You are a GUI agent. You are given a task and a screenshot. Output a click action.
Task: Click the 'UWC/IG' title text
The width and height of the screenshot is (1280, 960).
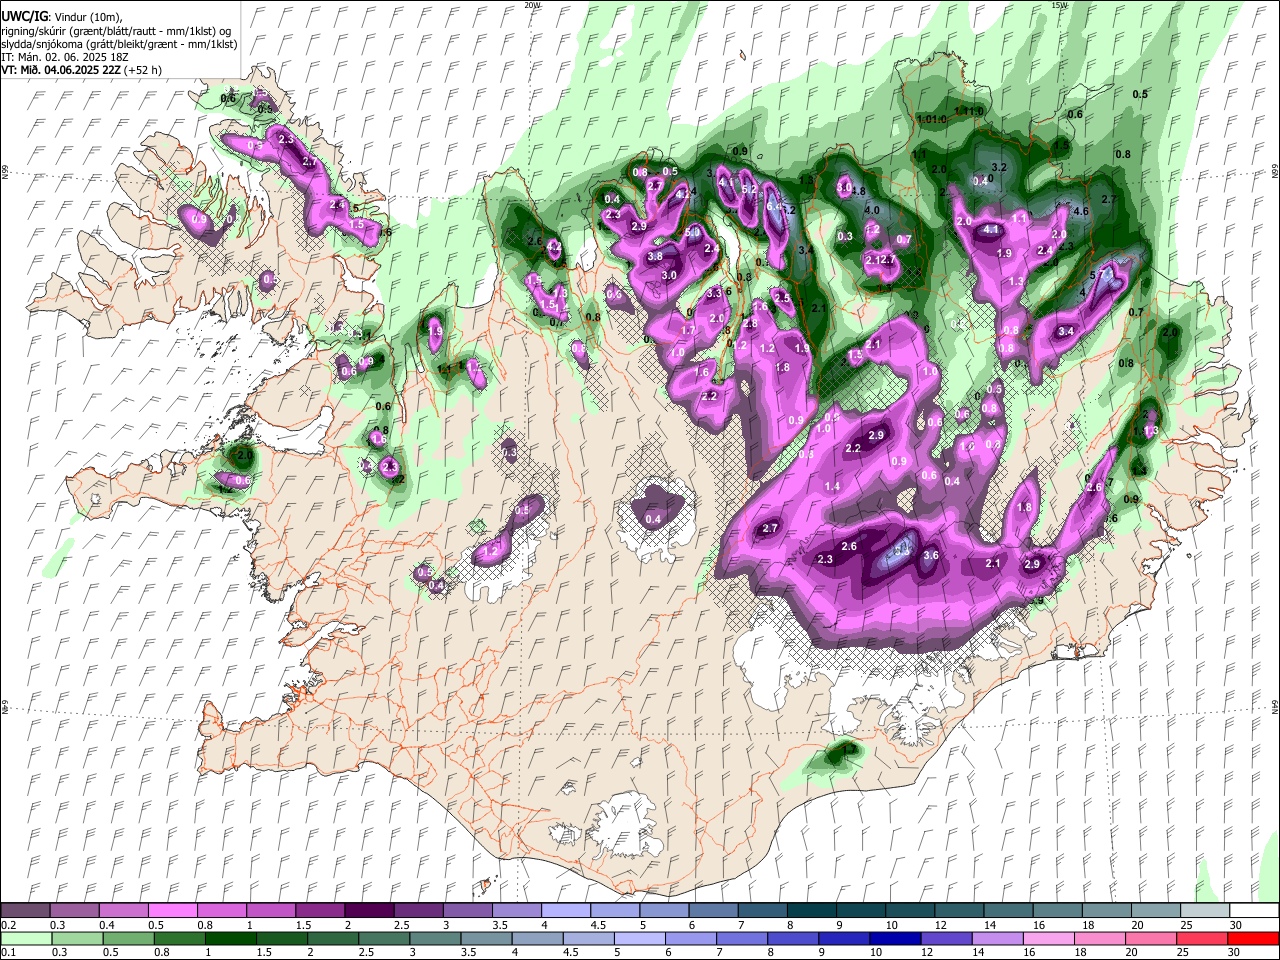pyautogui.click(x=23, y=16)
